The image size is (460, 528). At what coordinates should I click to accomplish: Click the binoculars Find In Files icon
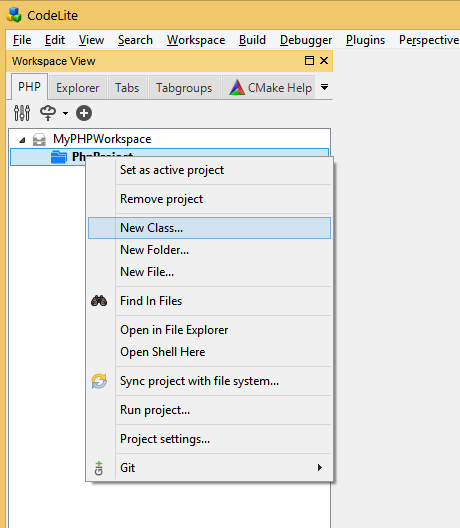[x=99, y=301]
